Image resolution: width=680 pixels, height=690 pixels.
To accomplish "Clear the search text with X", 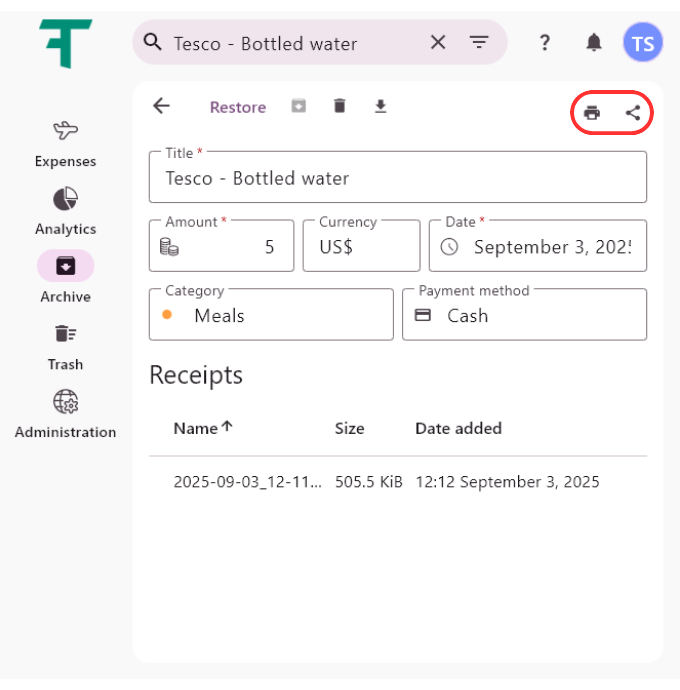I will click(438, 42).
